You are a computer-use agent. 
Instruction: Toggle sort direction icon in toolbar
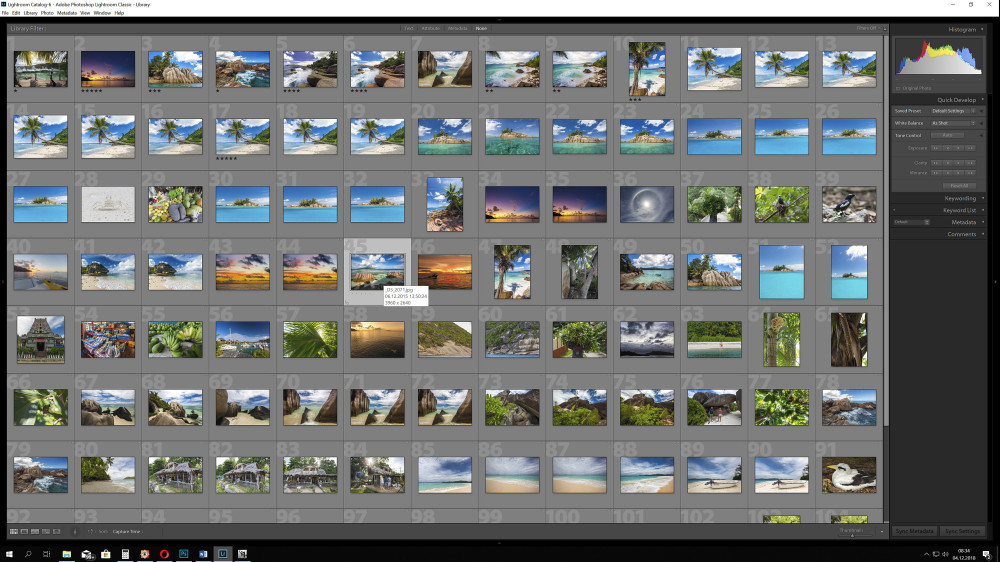pos(91,531)
